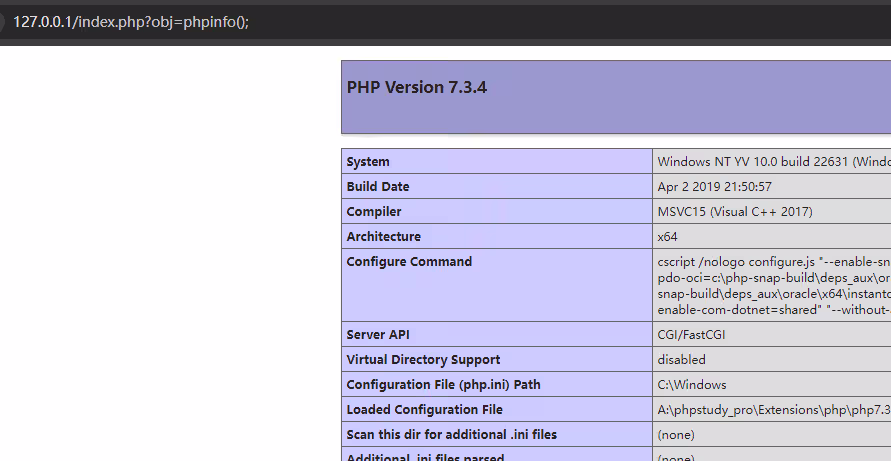Click the Loaded Configuration File label
The height and width of the screenshot is (461, 891).
point(424,410)
